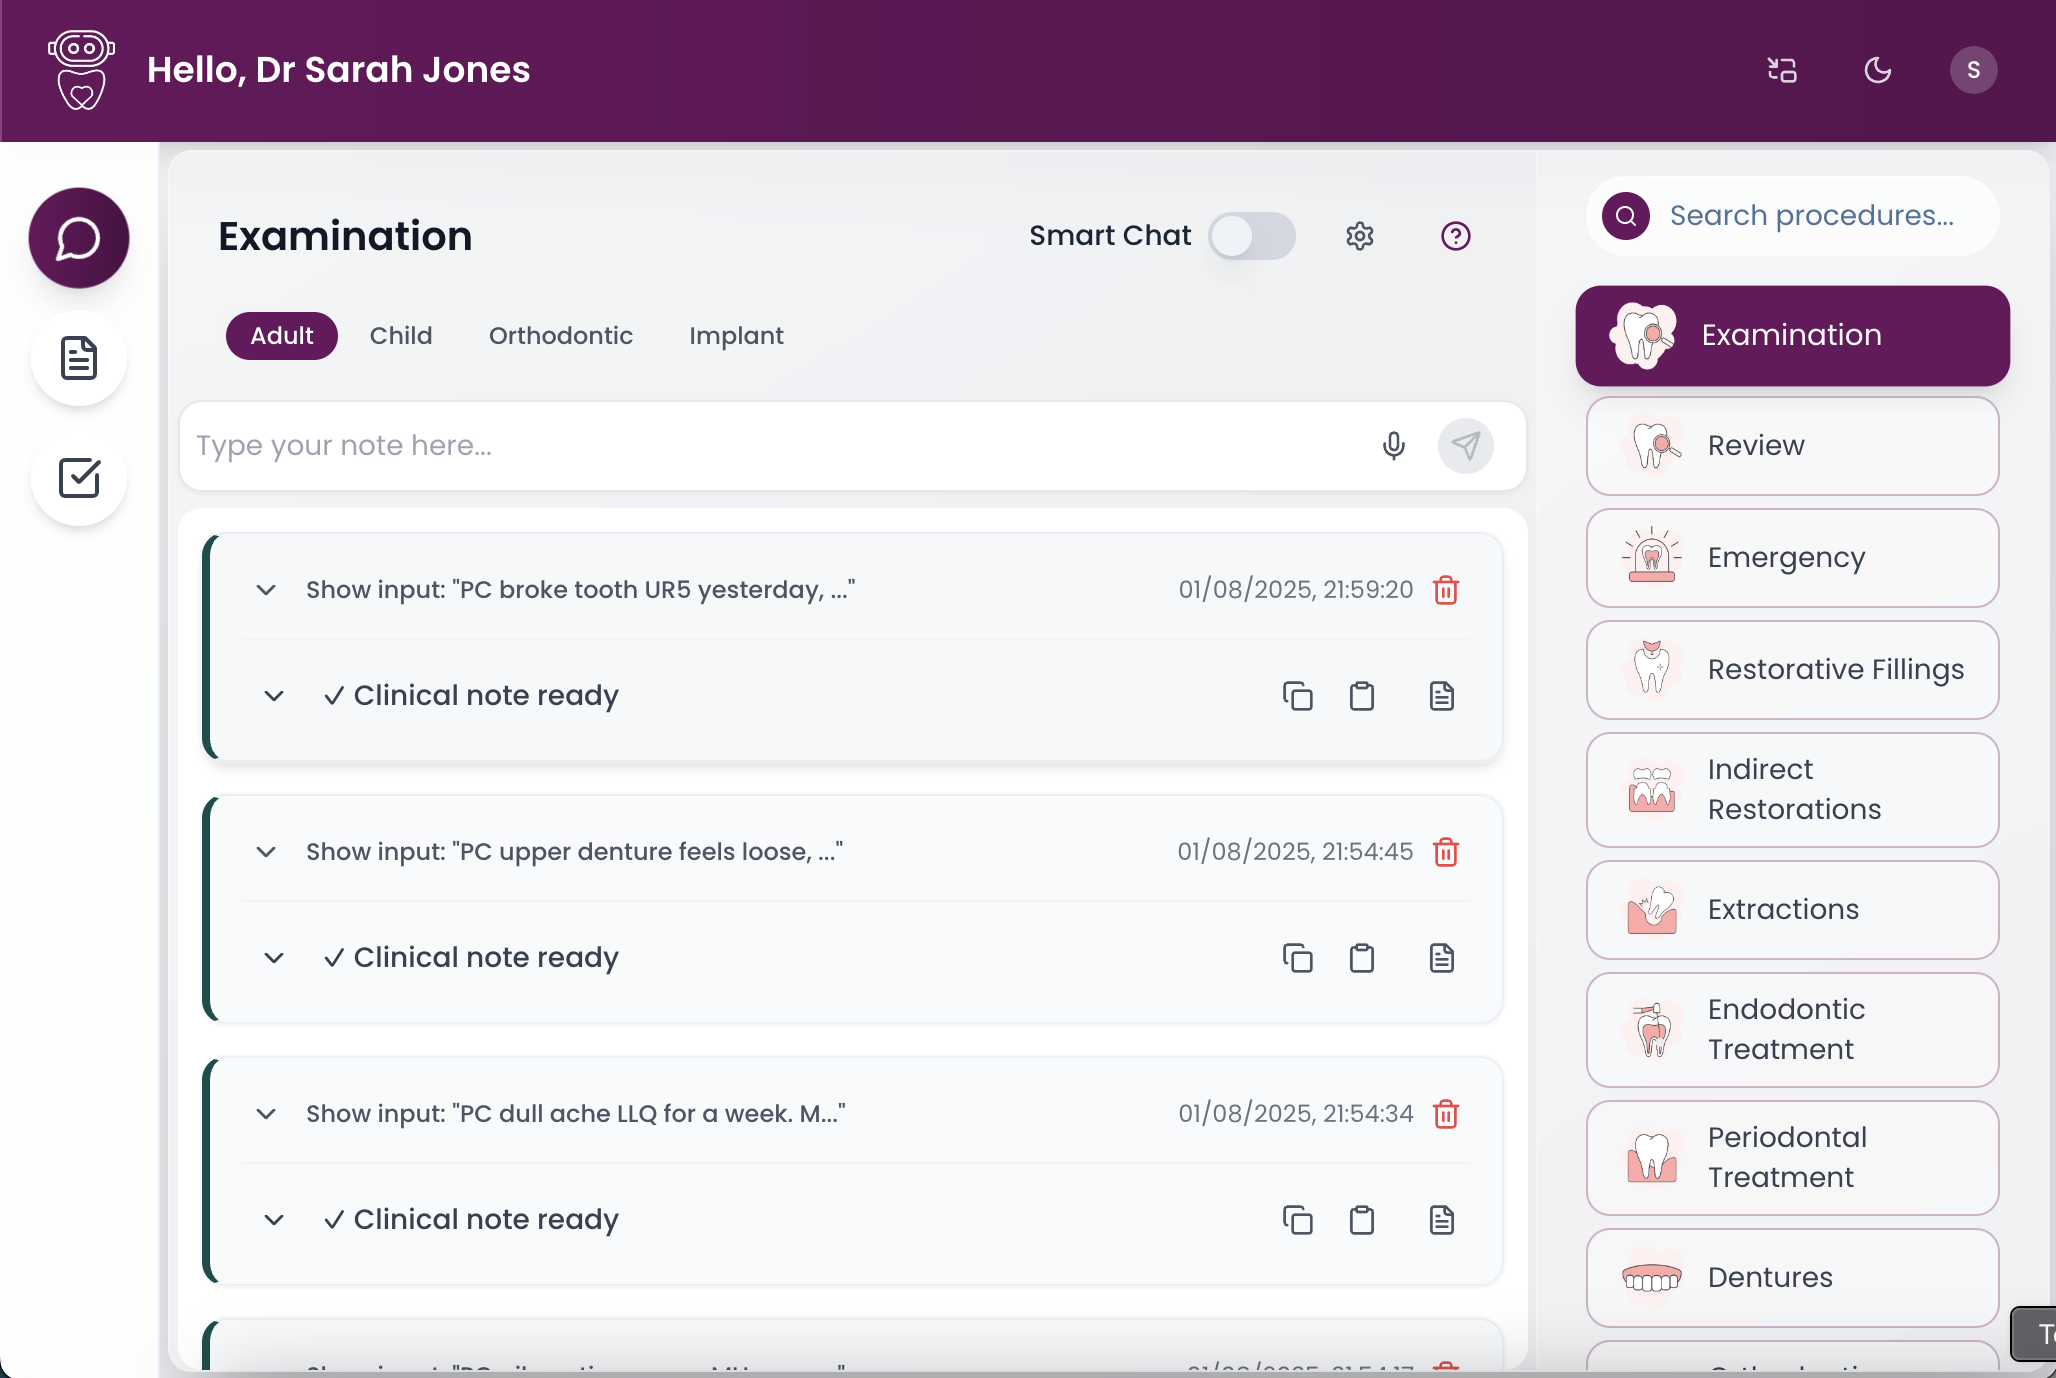Image resolution: width=2056 pixels, height=1378 pixels.
Task: Toggle dark mode with the moon icon
Action: point(1877,69)
